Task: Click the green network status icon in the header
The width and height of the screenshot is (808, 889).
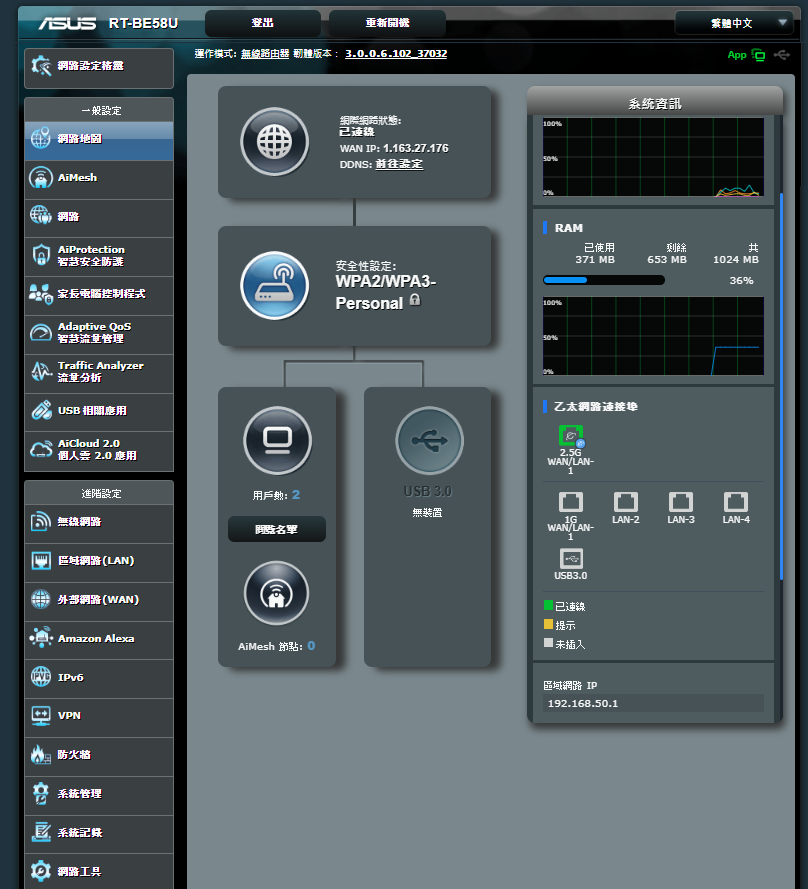Action: [758, 55]
